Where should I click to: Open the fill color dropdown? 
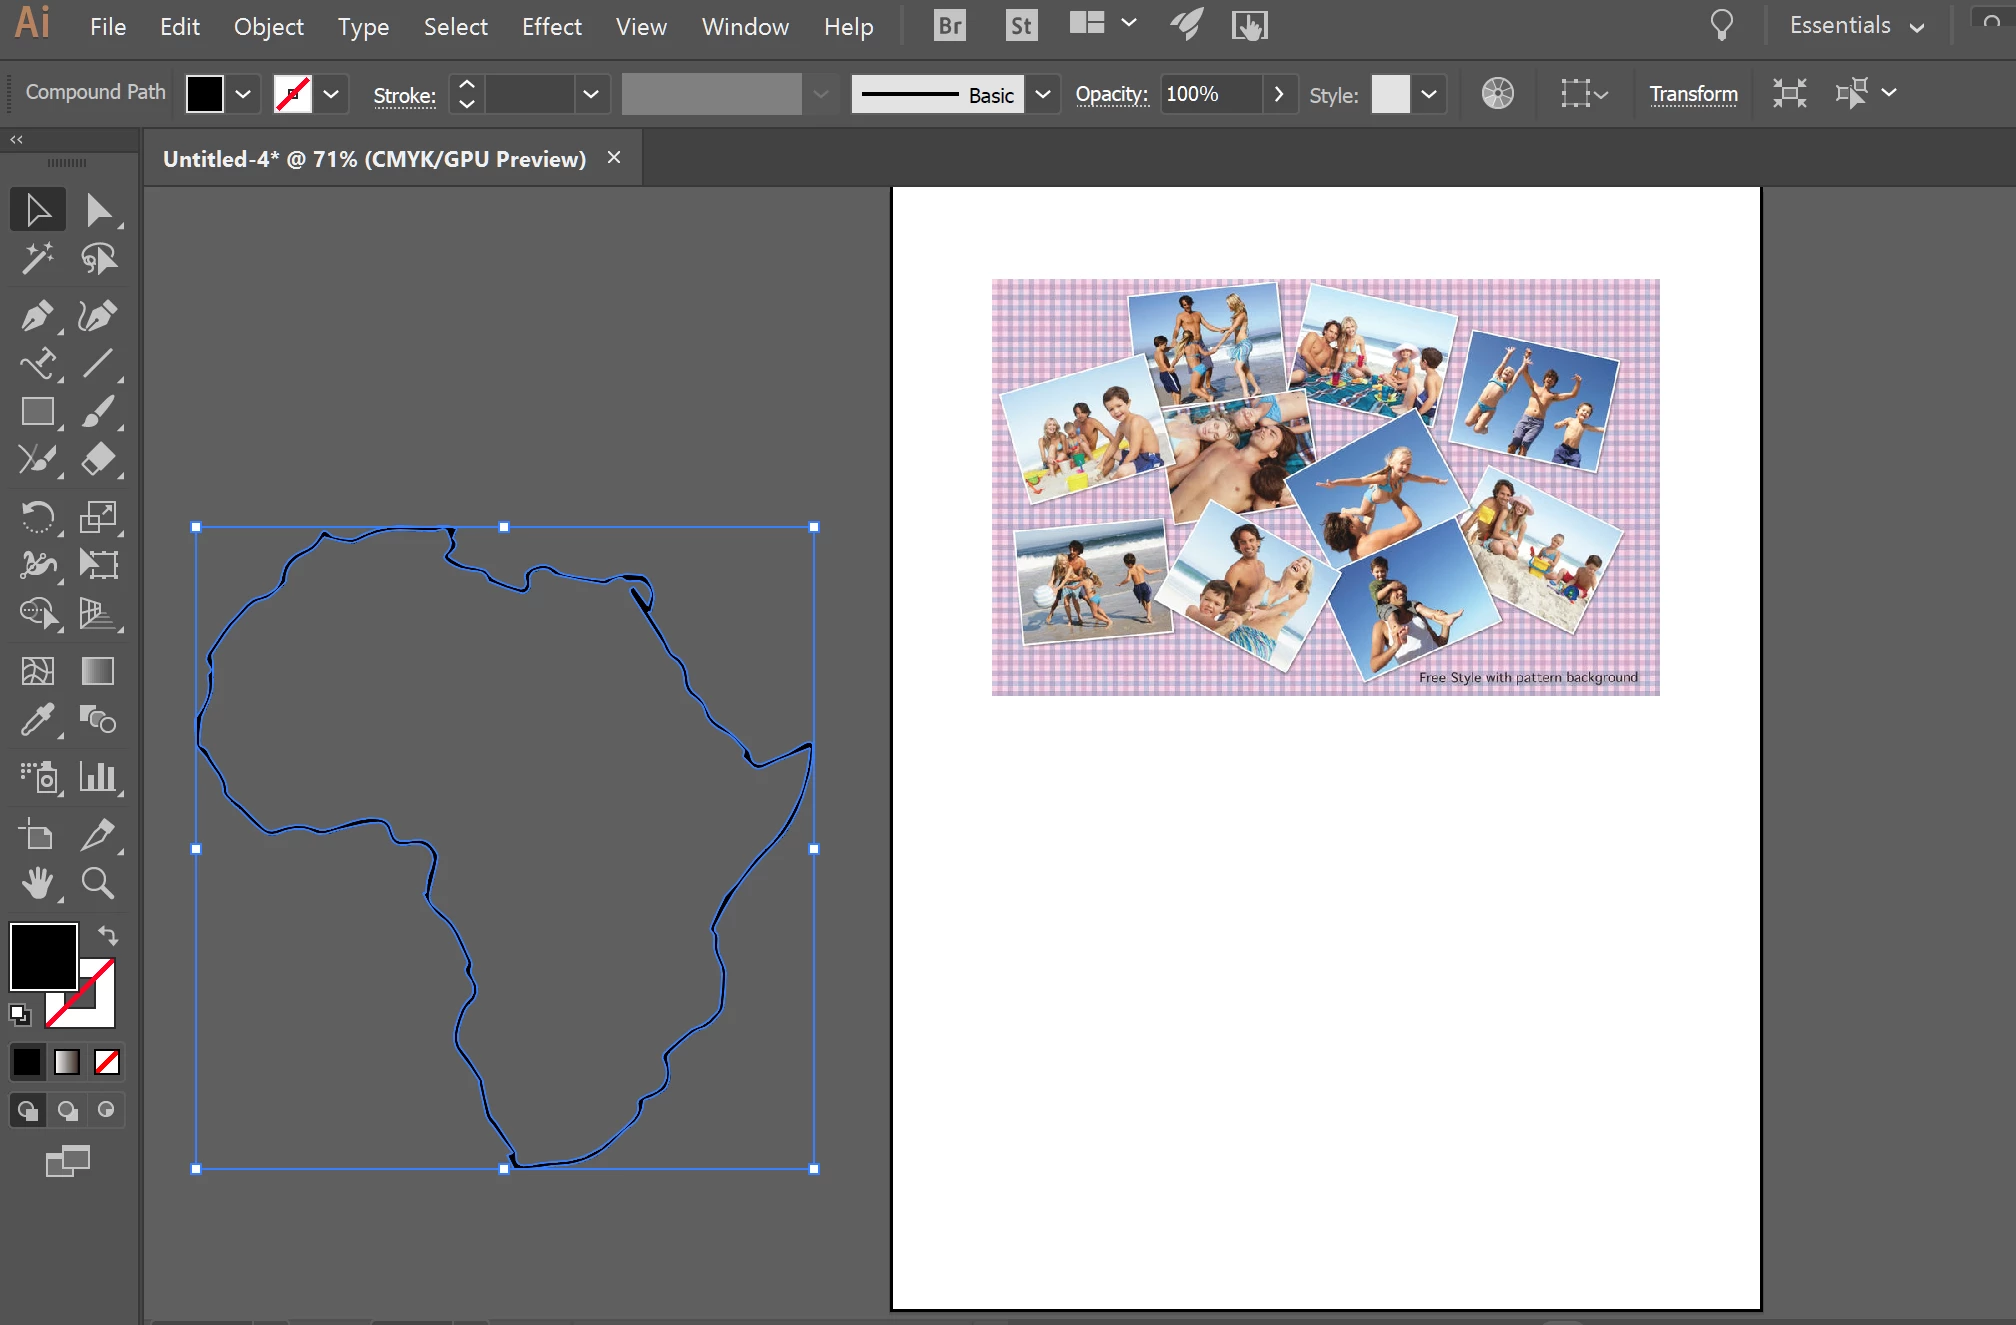(x=243, y=94)
